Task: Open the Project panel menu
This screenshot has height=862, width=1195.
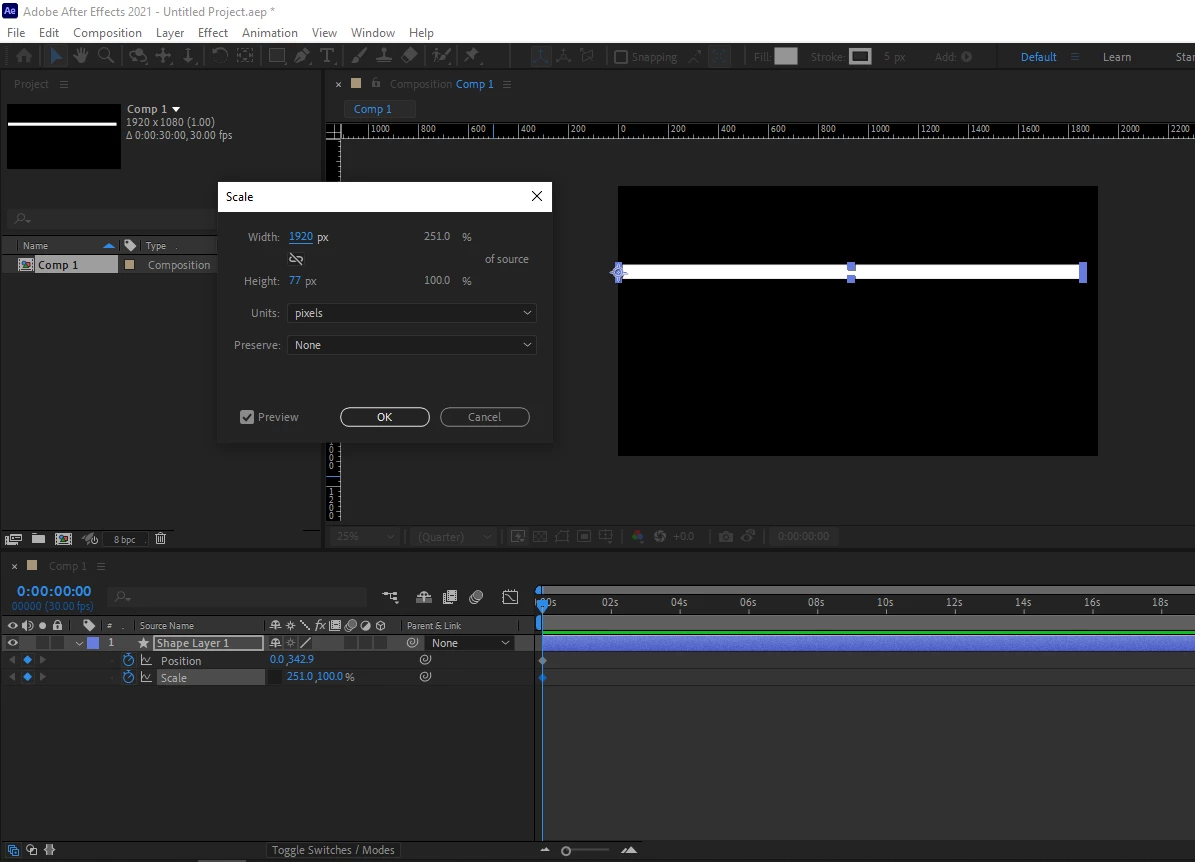Action: click(64, 84)
